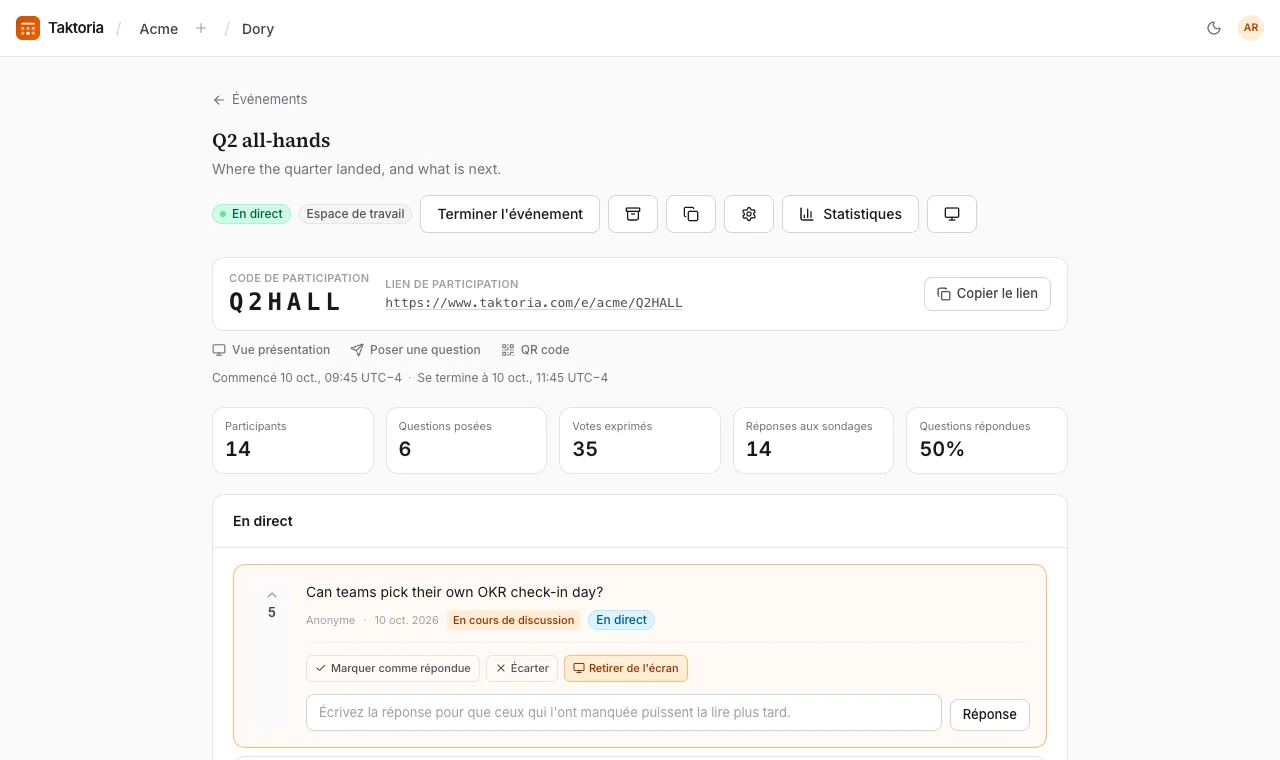1280x760 pixels.
Task: Click Marquer comme répondue
Action: 393,668
